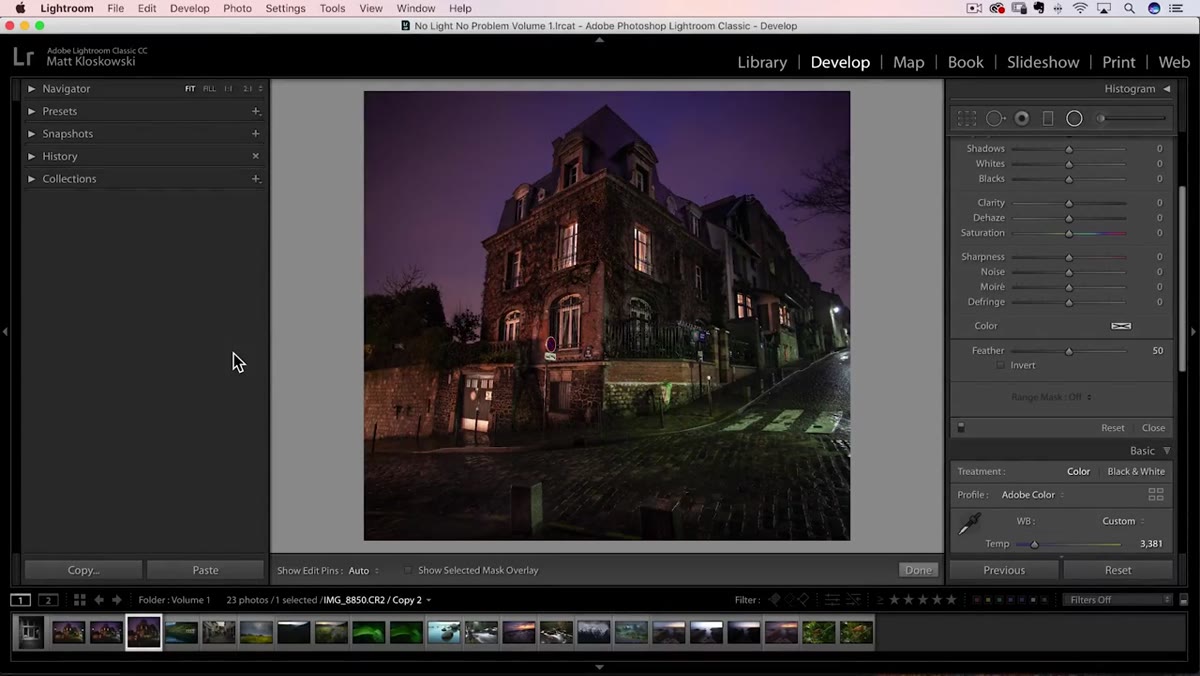Click the main window 1 display icon
Image resolution: width=1200 pixels, height=676 pixels.
[x=20, y=600]
